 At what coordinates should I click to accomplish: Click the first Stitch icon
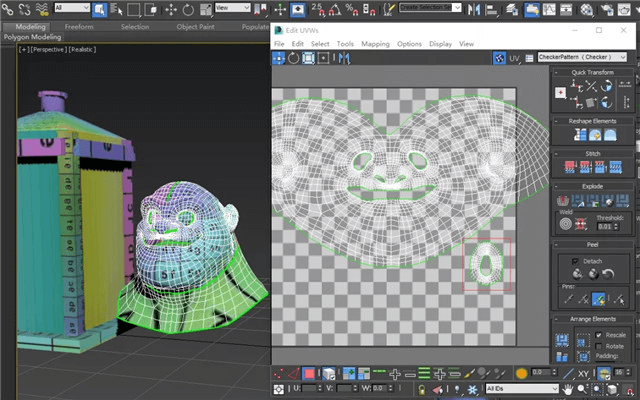point(571,167)
